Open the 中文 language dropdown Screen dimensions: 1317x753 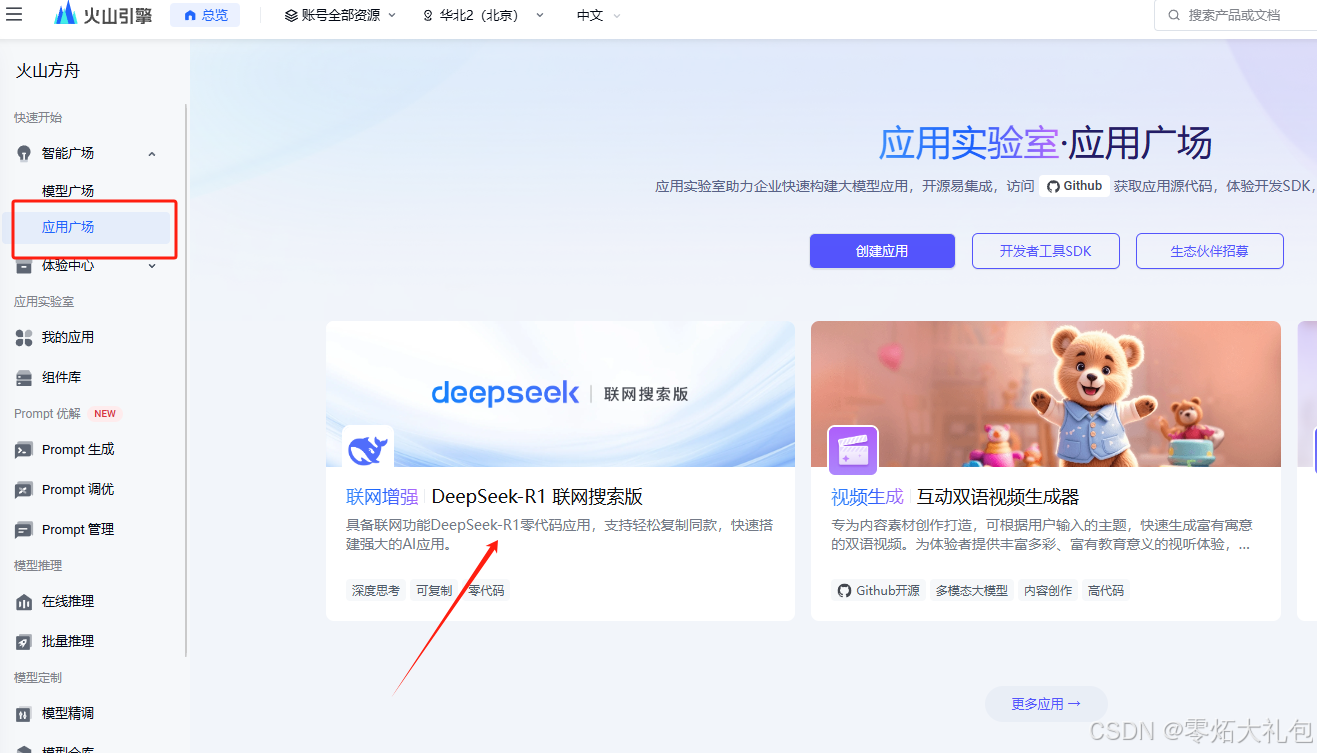pyautogui.click(x=598, y=15)
